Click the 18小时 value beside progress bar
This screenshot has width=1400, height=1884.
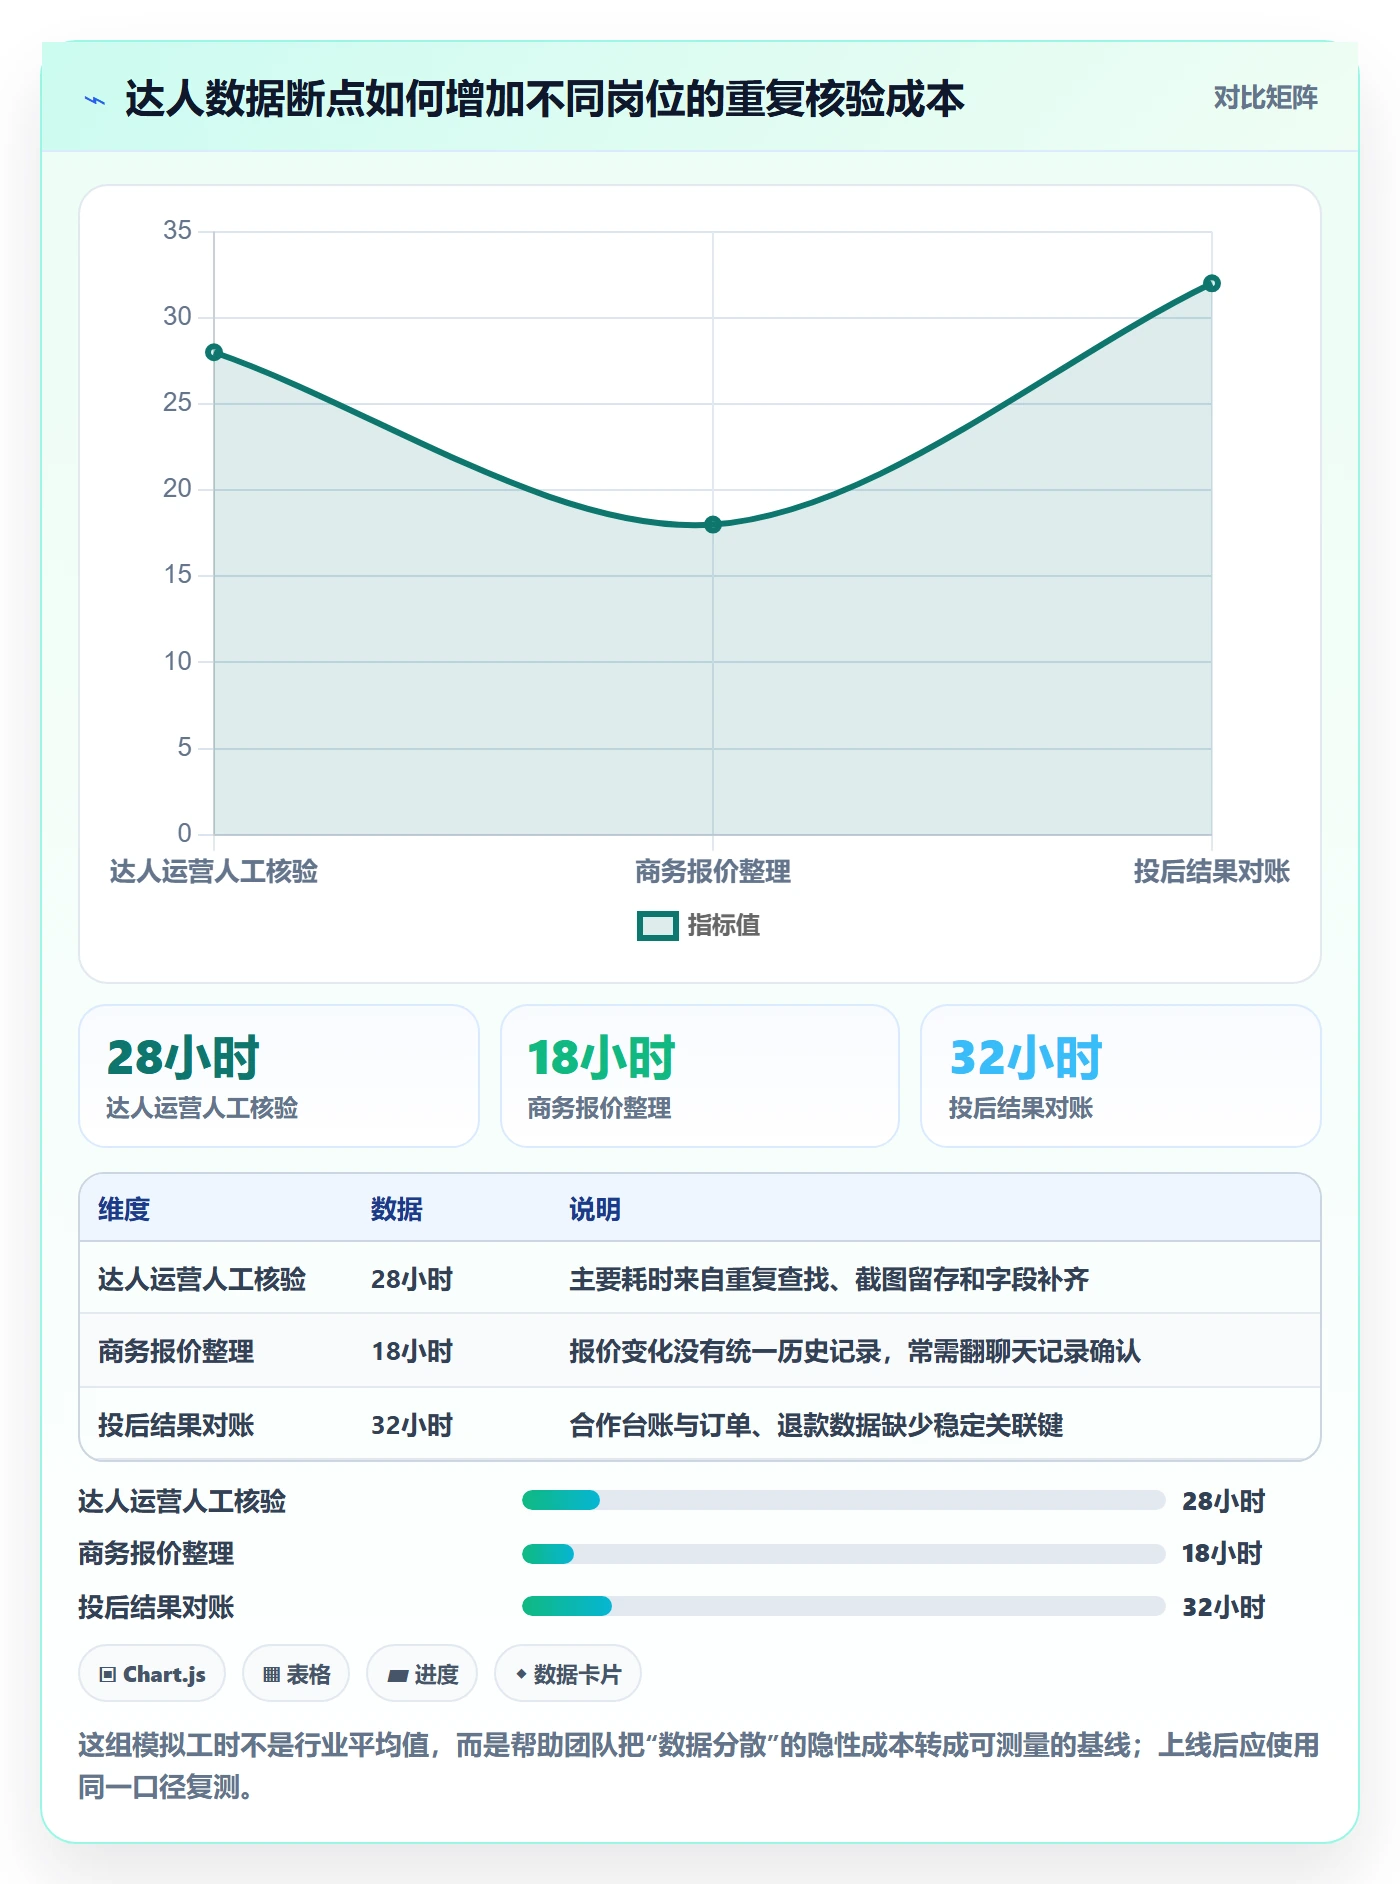click(x=1222, y=1554)
